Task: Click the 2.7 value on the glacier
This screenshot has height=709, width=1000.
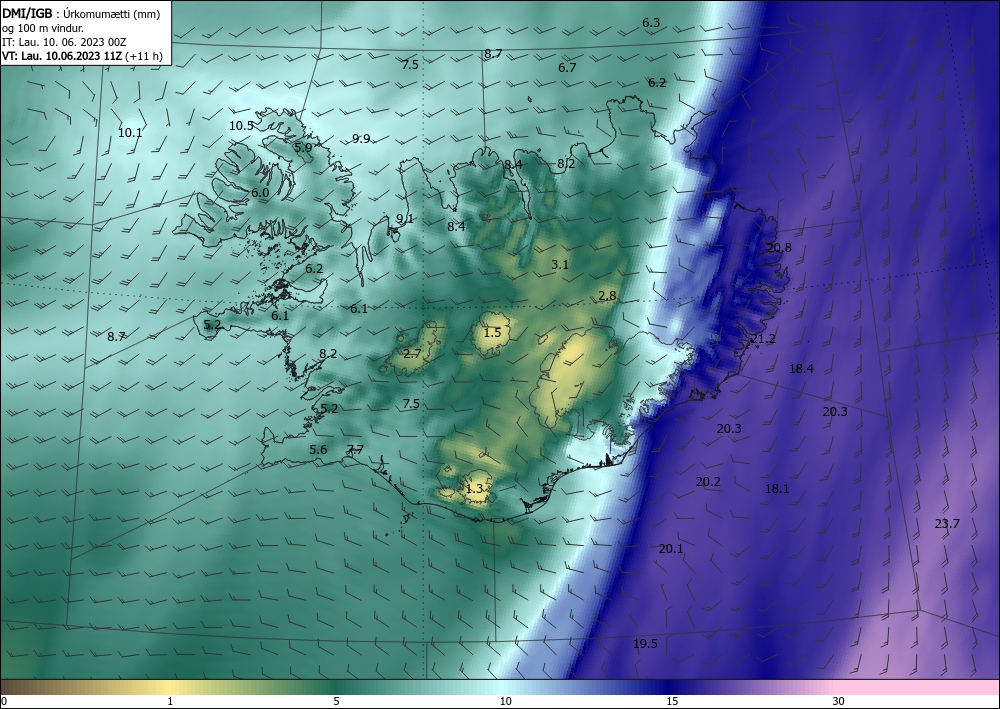Action: click(x=412, y=353)
